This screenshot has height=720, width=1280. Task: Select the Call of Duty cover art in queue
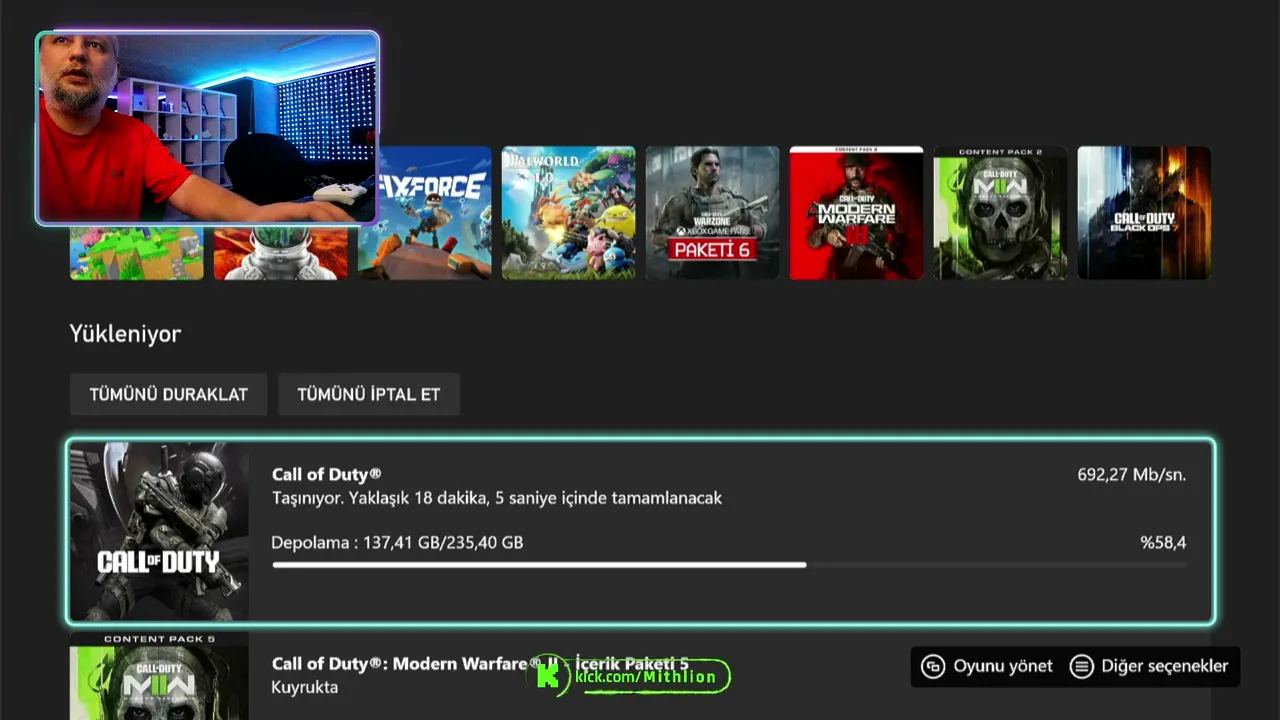pyautogui.click(x=159, y=532)
